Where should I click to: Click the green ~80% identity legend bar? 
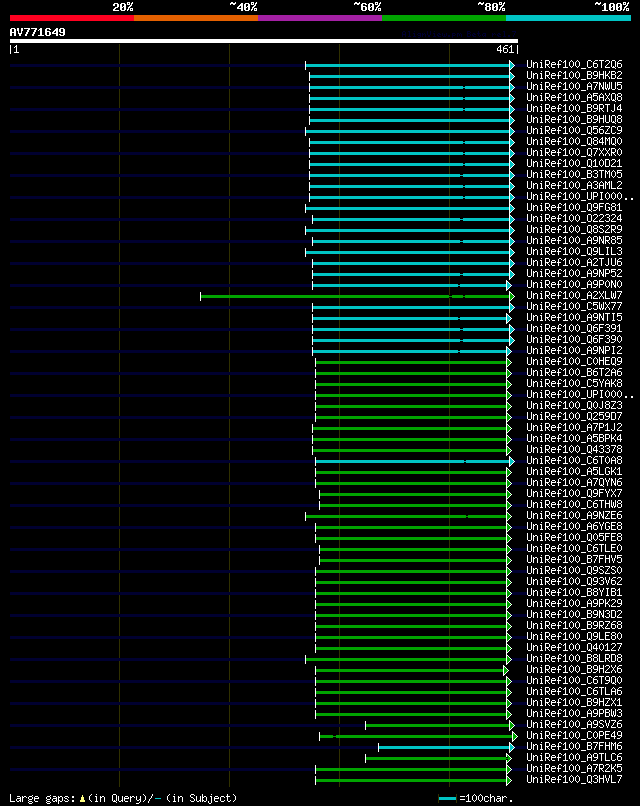click(x=444, y=18)
